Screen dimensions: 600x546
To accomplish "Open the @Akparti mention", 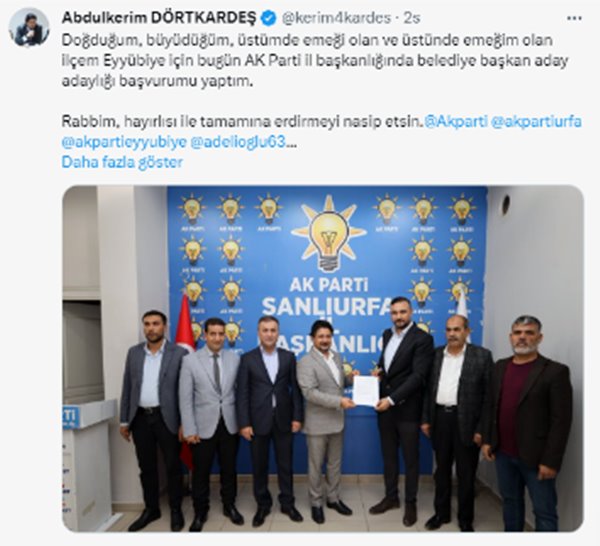I will click(456, 121).
